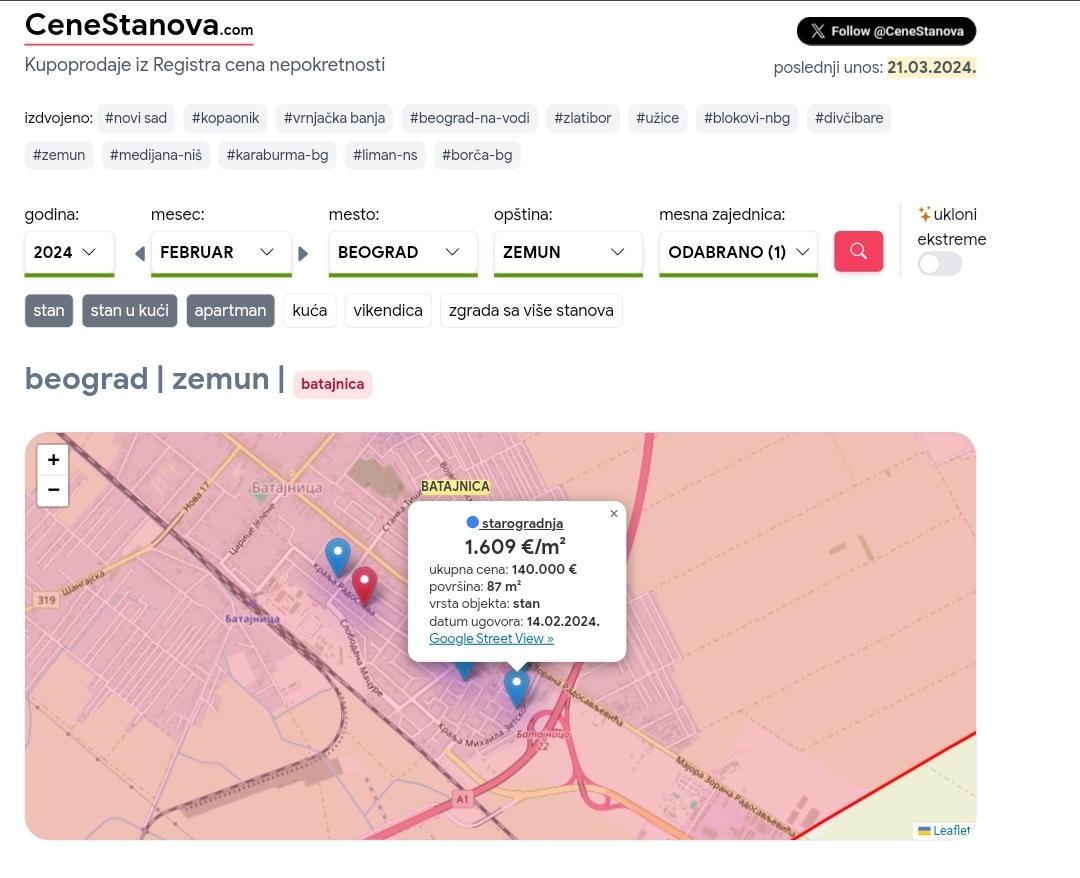Deselect the stan property type filter
Viewport: 1080px width, 878px height.
49,311
